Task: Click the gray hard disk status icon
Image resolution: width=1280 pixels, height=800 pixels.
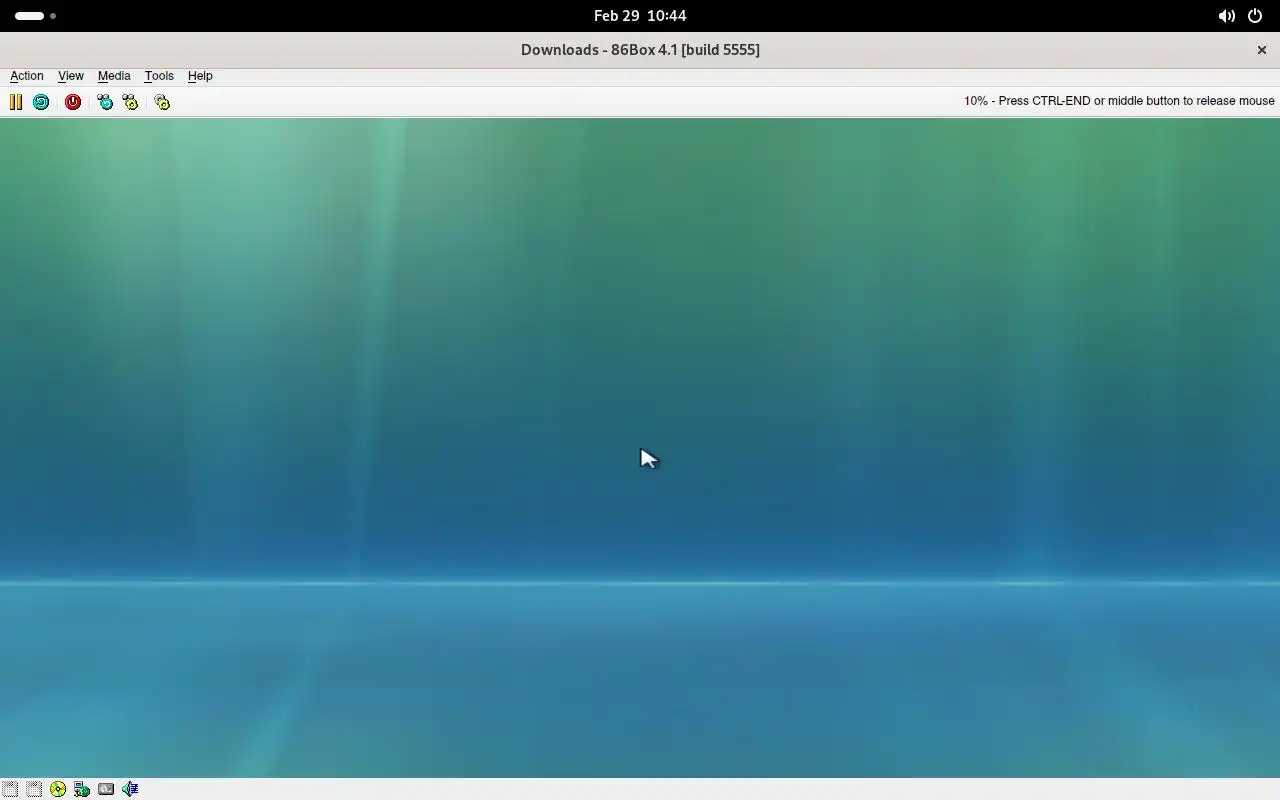Action: tap(106, 789)
